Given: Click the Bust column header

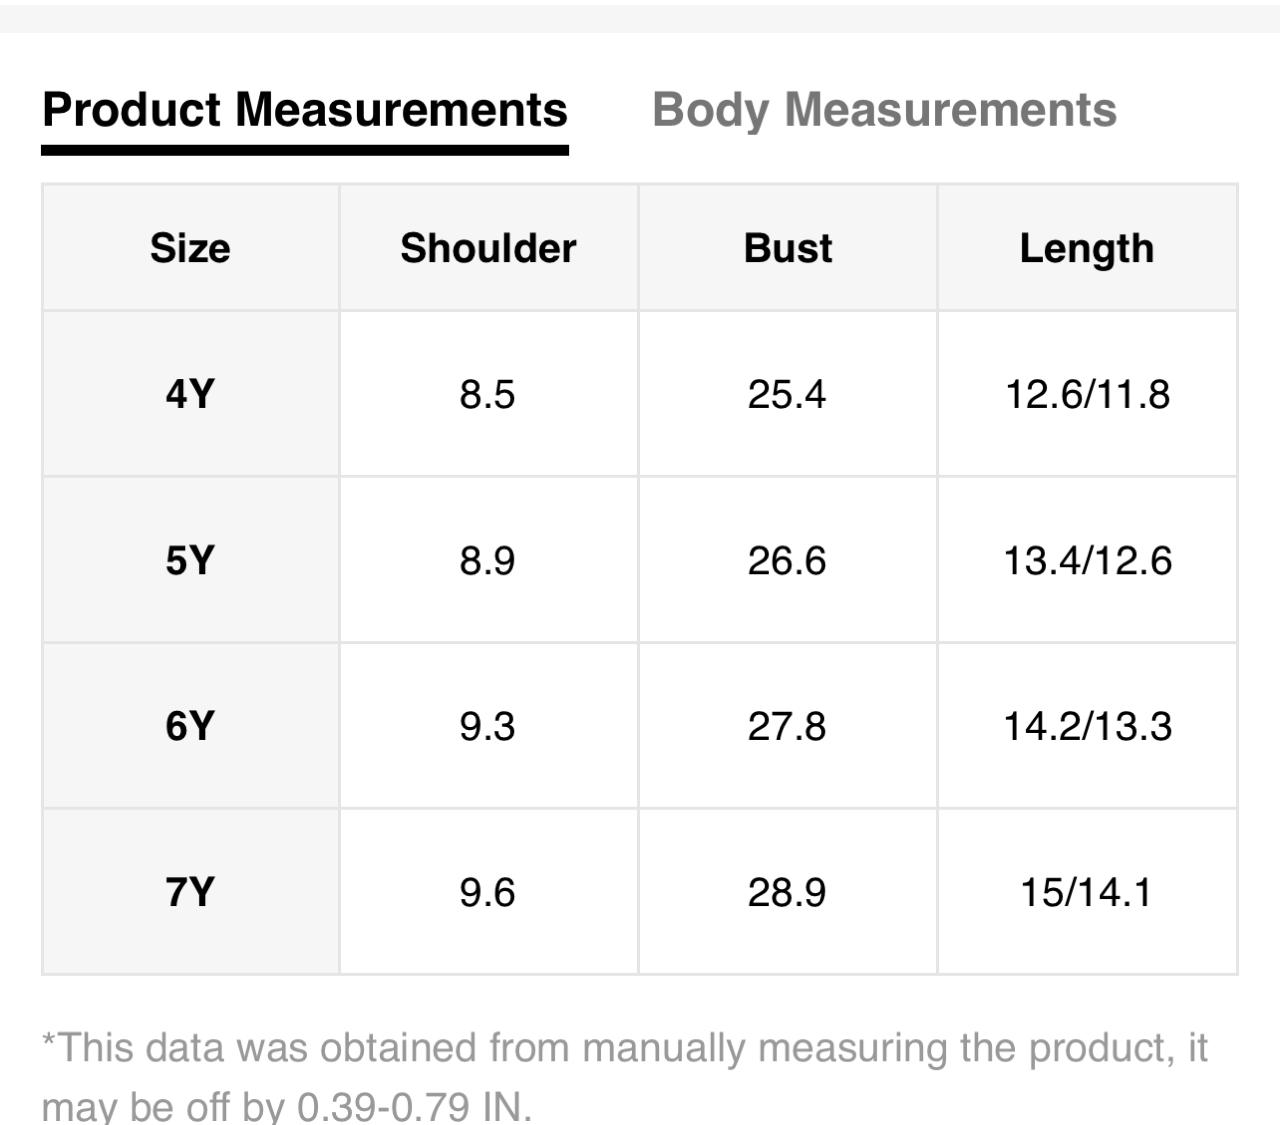Looking at the screenshot, I should pyautogui.click(x=787, y=248).
